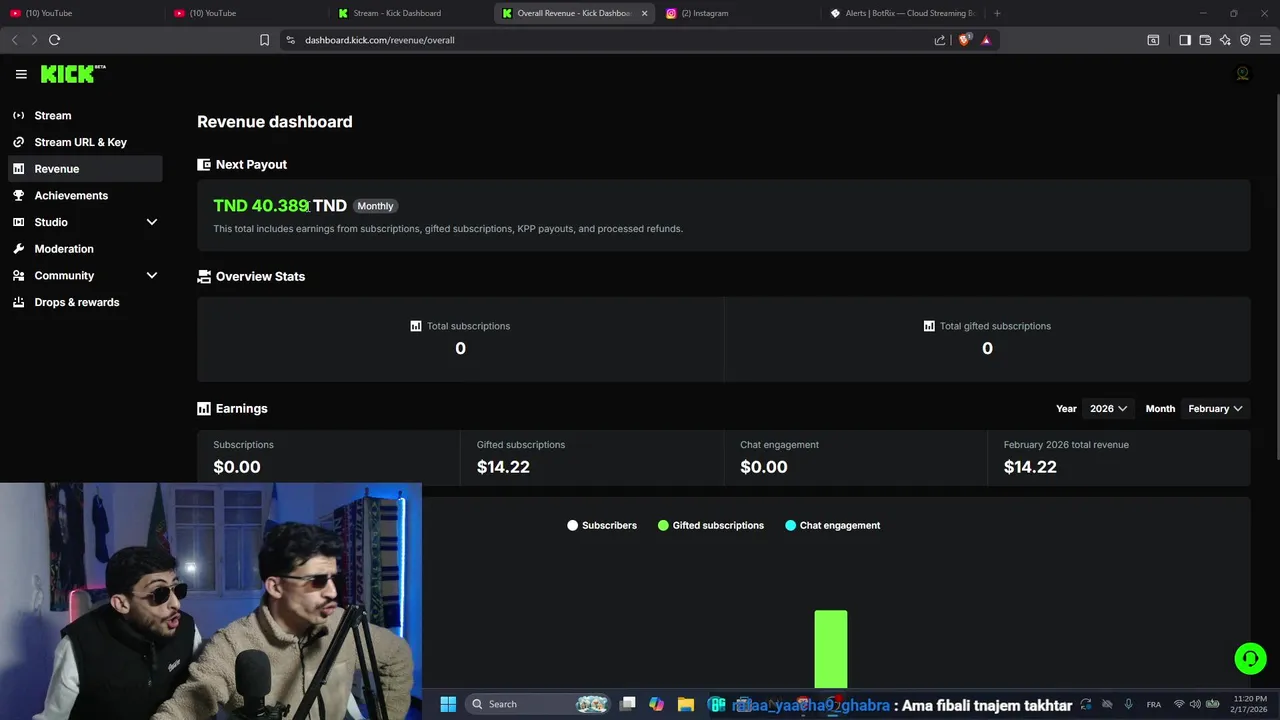Click February 2026 total revenue value
This screenshot has height=720, width=1280.
point(1030,467)
